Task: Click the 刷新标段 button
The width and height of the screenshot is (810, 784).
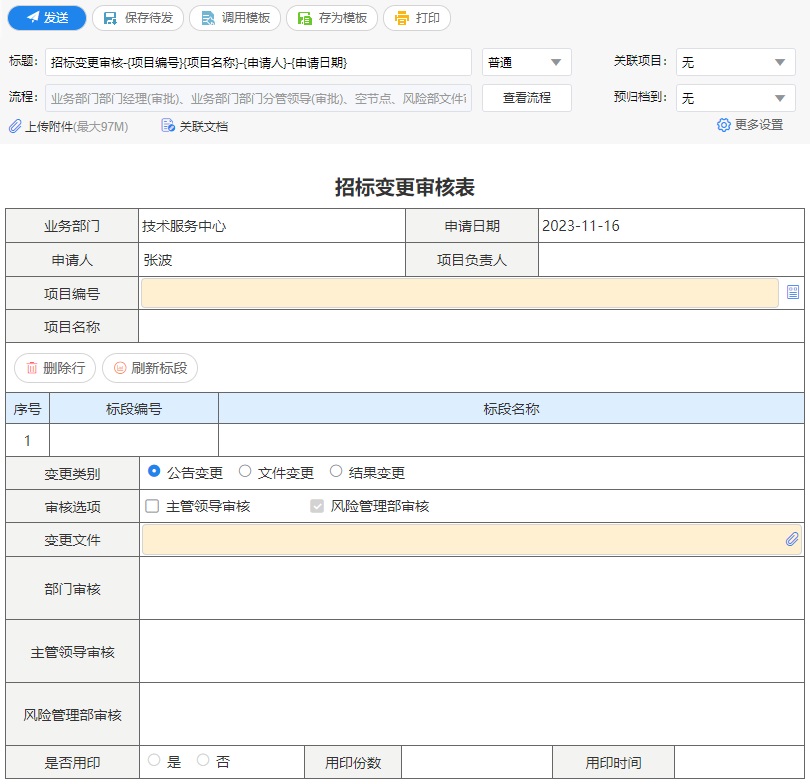Action: pos(150,368)
